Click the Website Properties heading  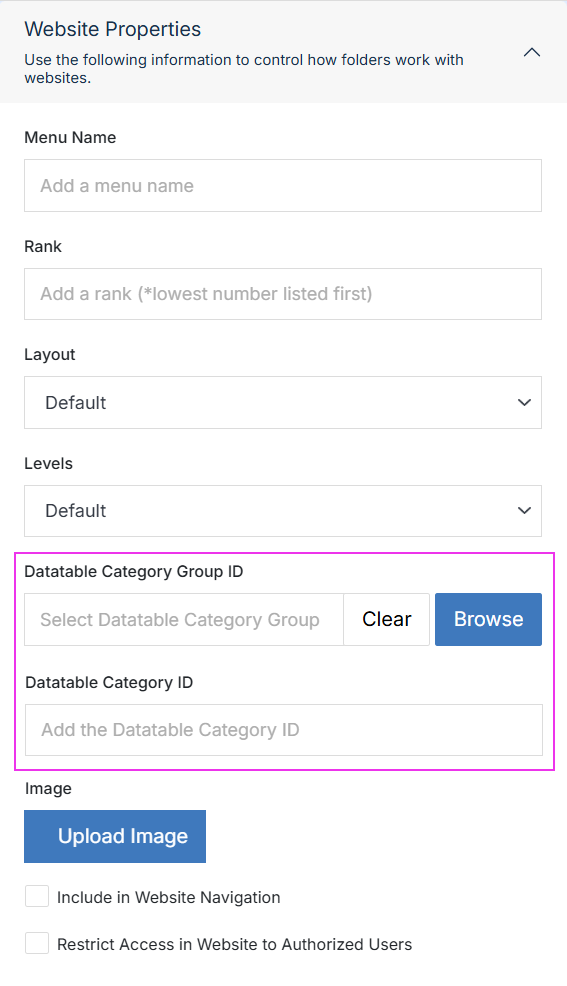[113, 29]
